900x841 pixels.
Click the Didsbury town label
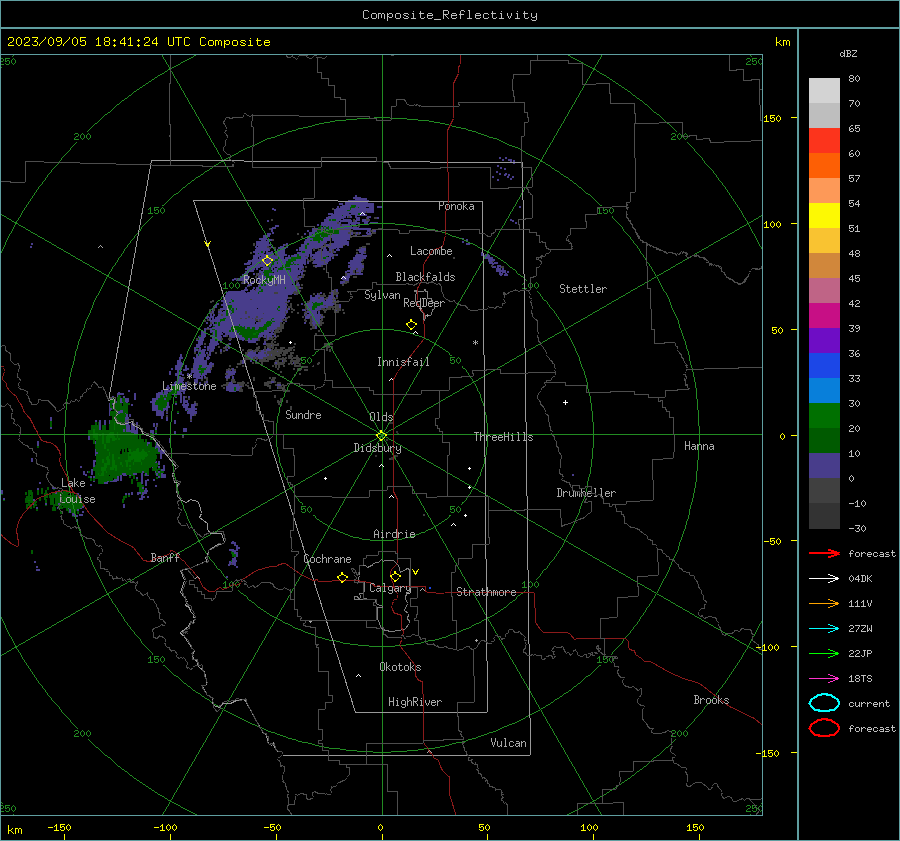coord(377,448)
